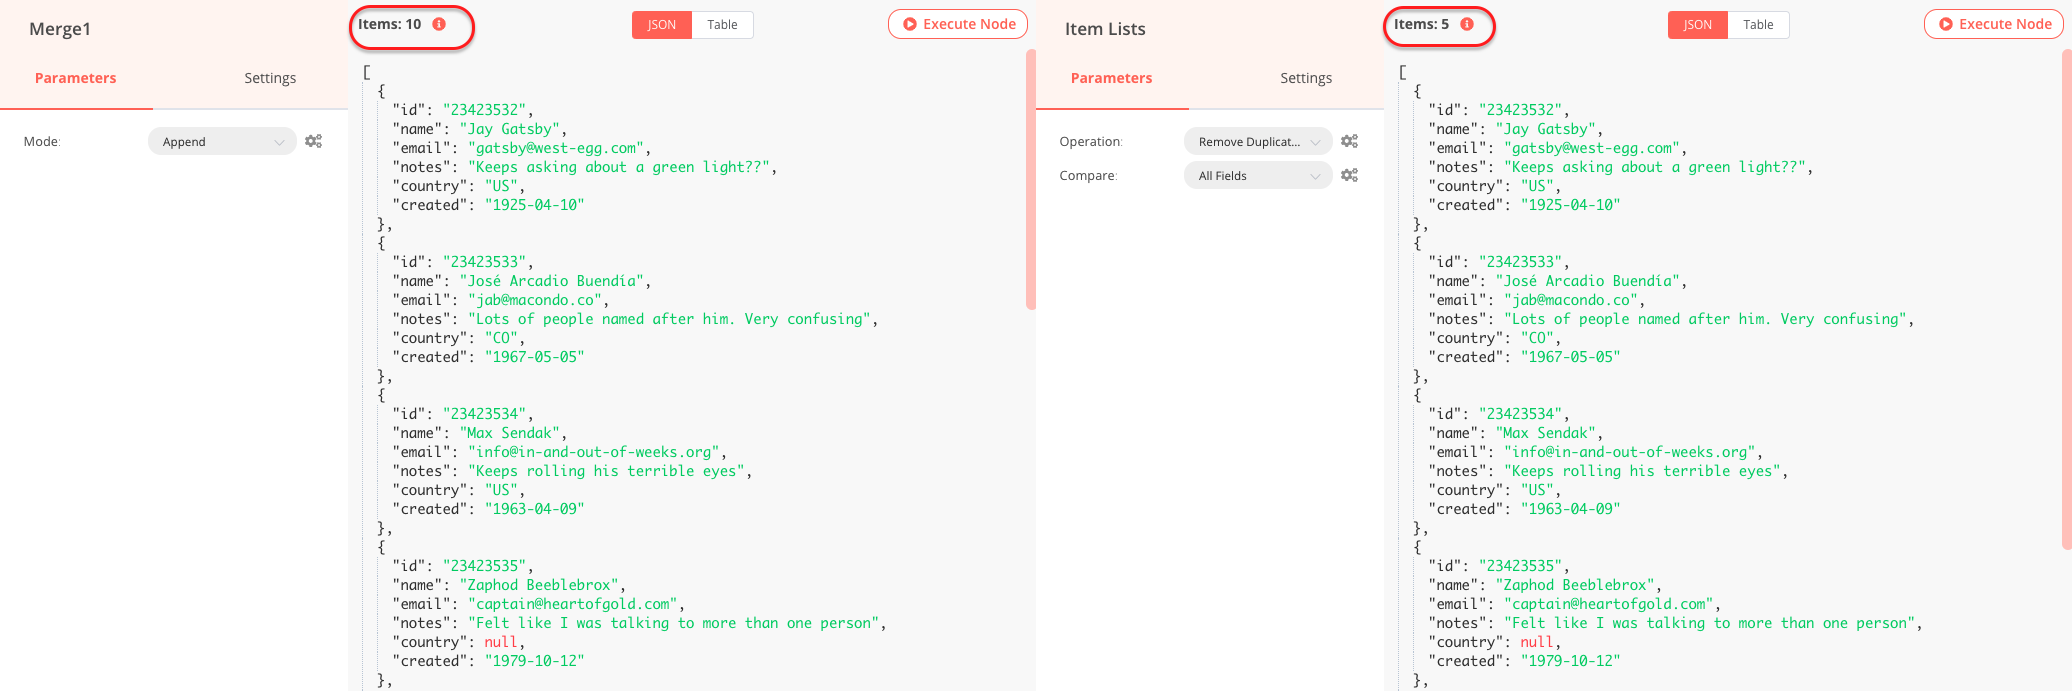The height and width of the screenshot is (691, 2072).
Task: Switch Merge1 output to Table view
Action: 722,25
